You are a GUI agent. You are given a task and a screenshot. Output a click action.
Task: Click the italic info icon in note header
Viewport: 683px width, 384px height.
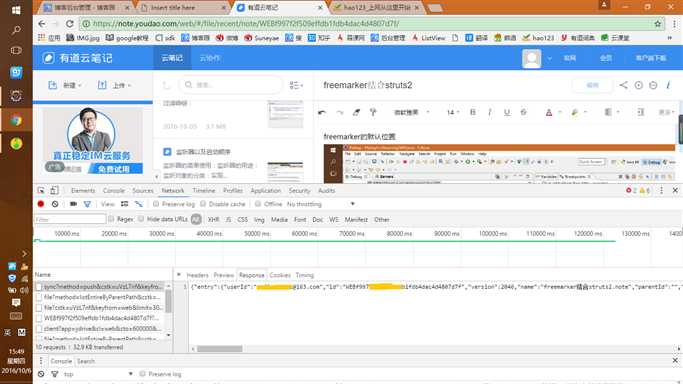point(668,85)
